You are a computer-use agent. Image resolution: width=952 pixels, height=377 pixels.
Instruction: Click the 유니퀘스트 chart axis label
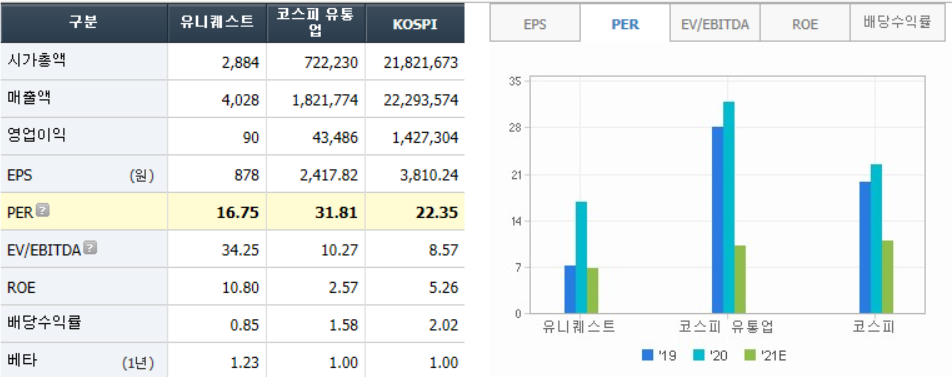579,327
